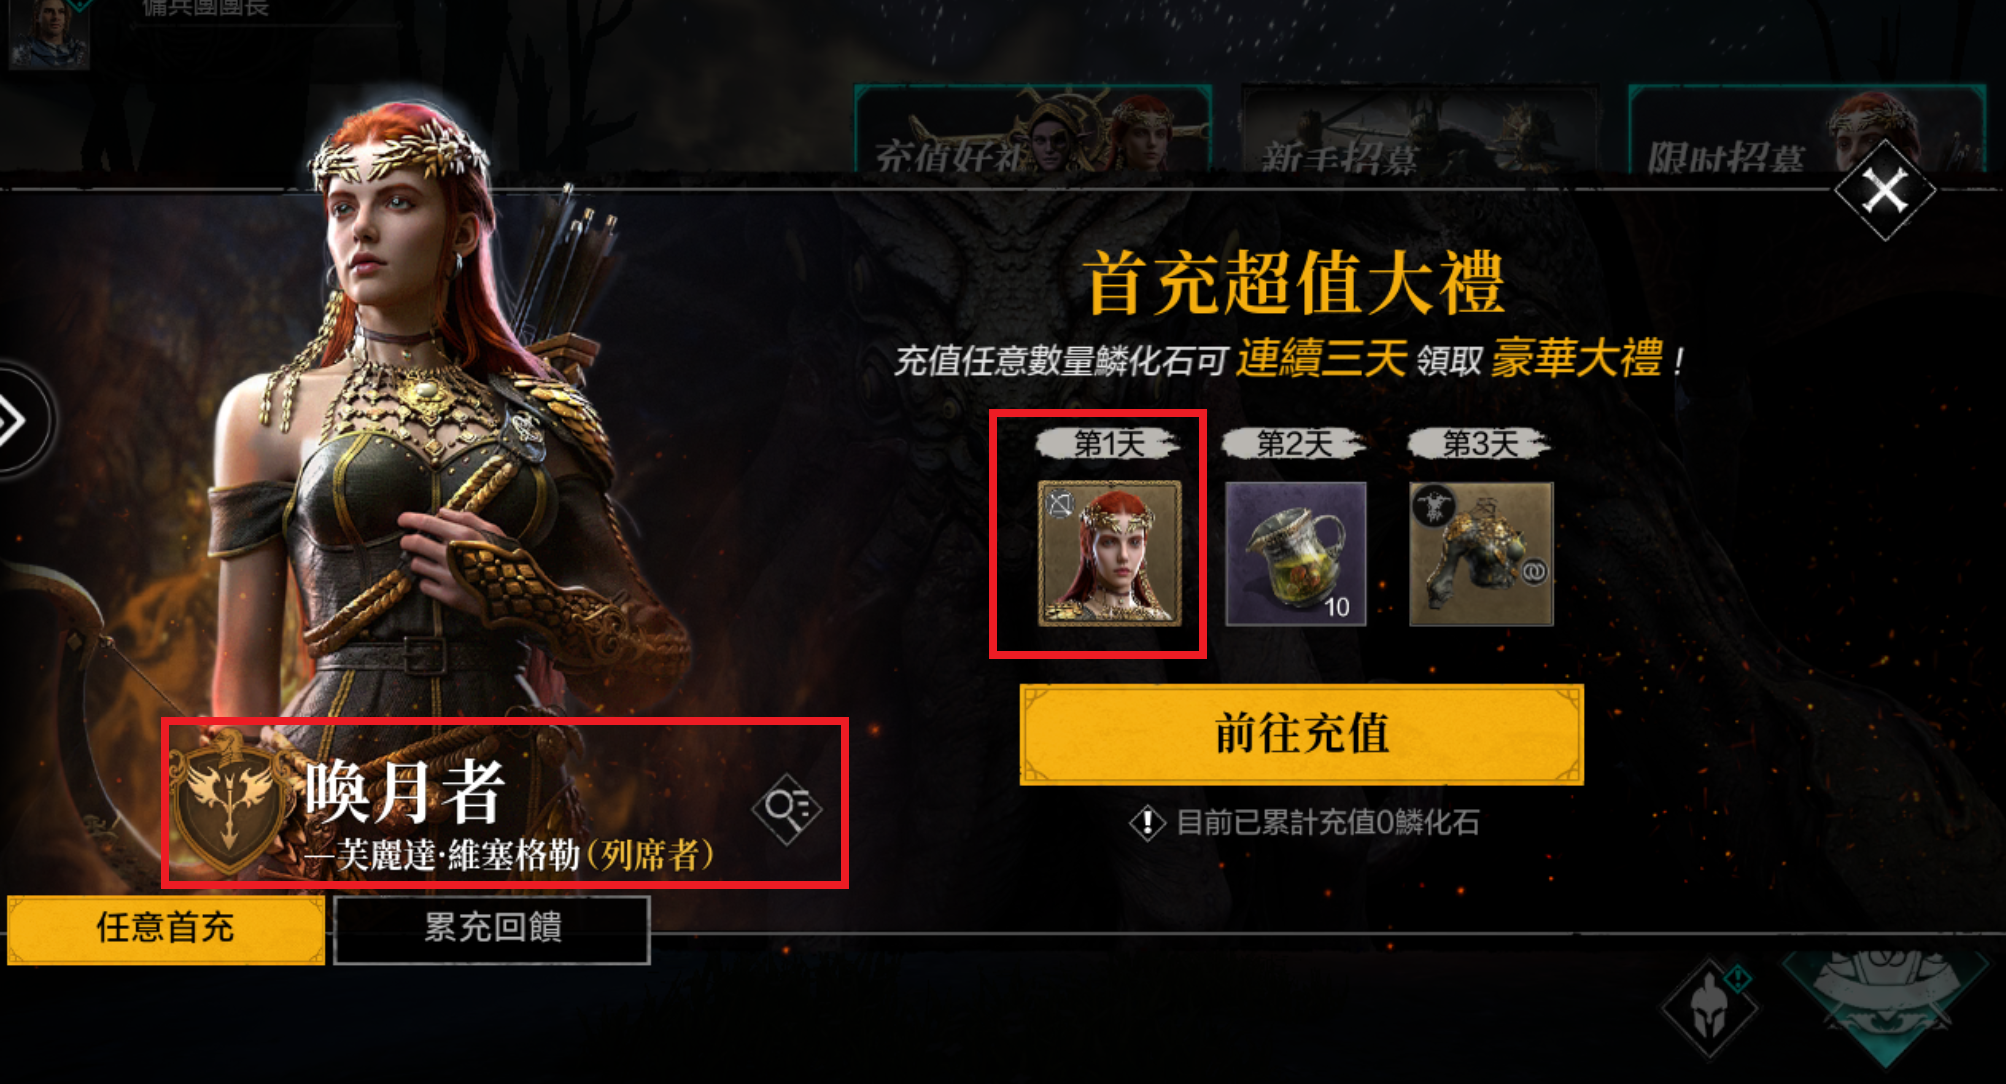Switch to 累充回饋 tab
Viewport: 2006px width, 1084px height.
point(492,928)
